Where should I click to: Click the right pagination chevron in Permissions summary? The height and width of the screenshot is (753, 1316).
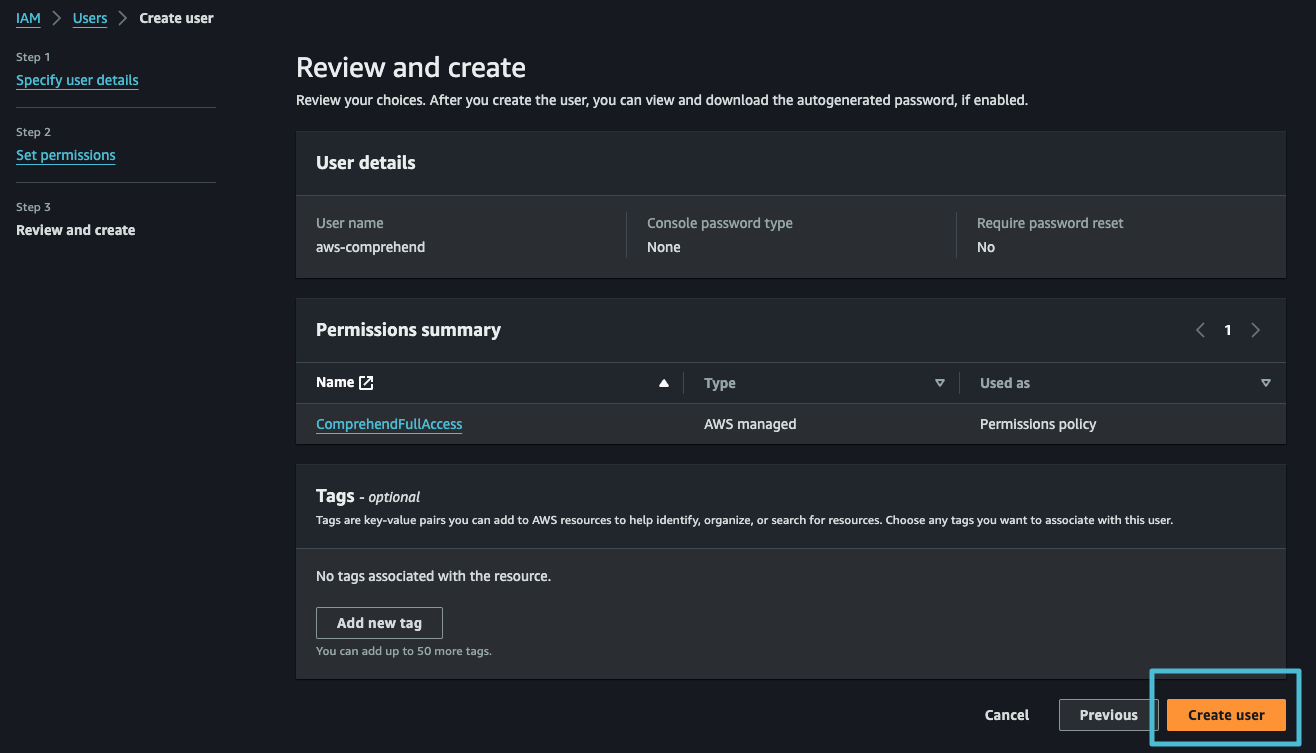tap(1256, 329)
